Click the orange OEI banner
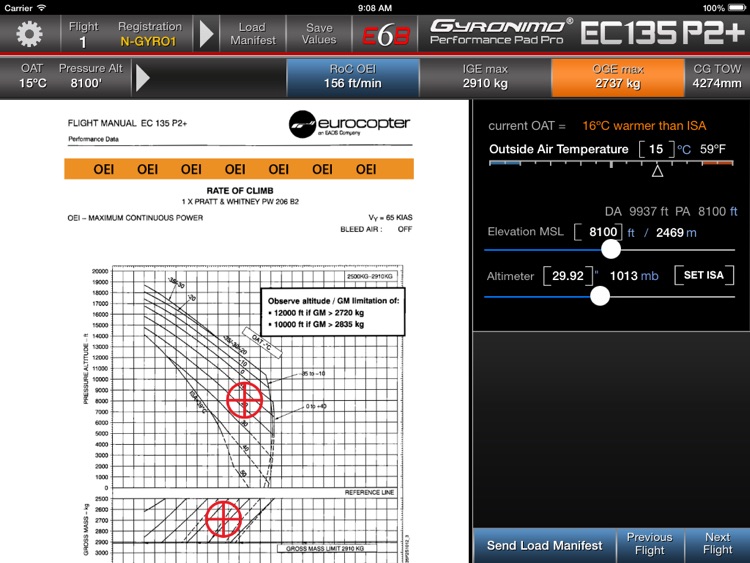Image resolution: width=750 pixels, height=563 pixels. pyautogui.click(x=239, y=169)
